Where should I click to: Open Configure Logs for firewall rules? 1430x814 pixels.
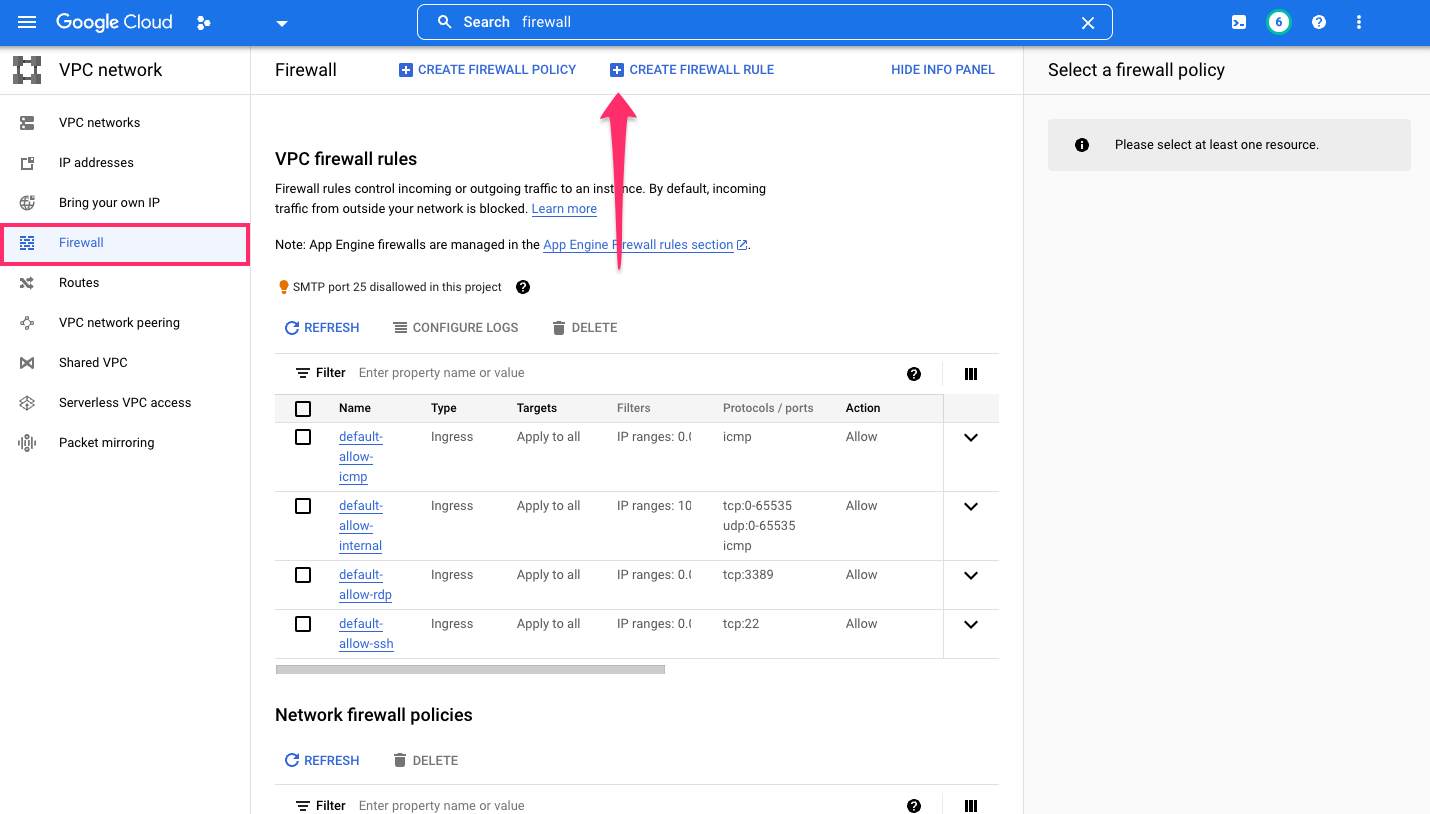(456, 327)
